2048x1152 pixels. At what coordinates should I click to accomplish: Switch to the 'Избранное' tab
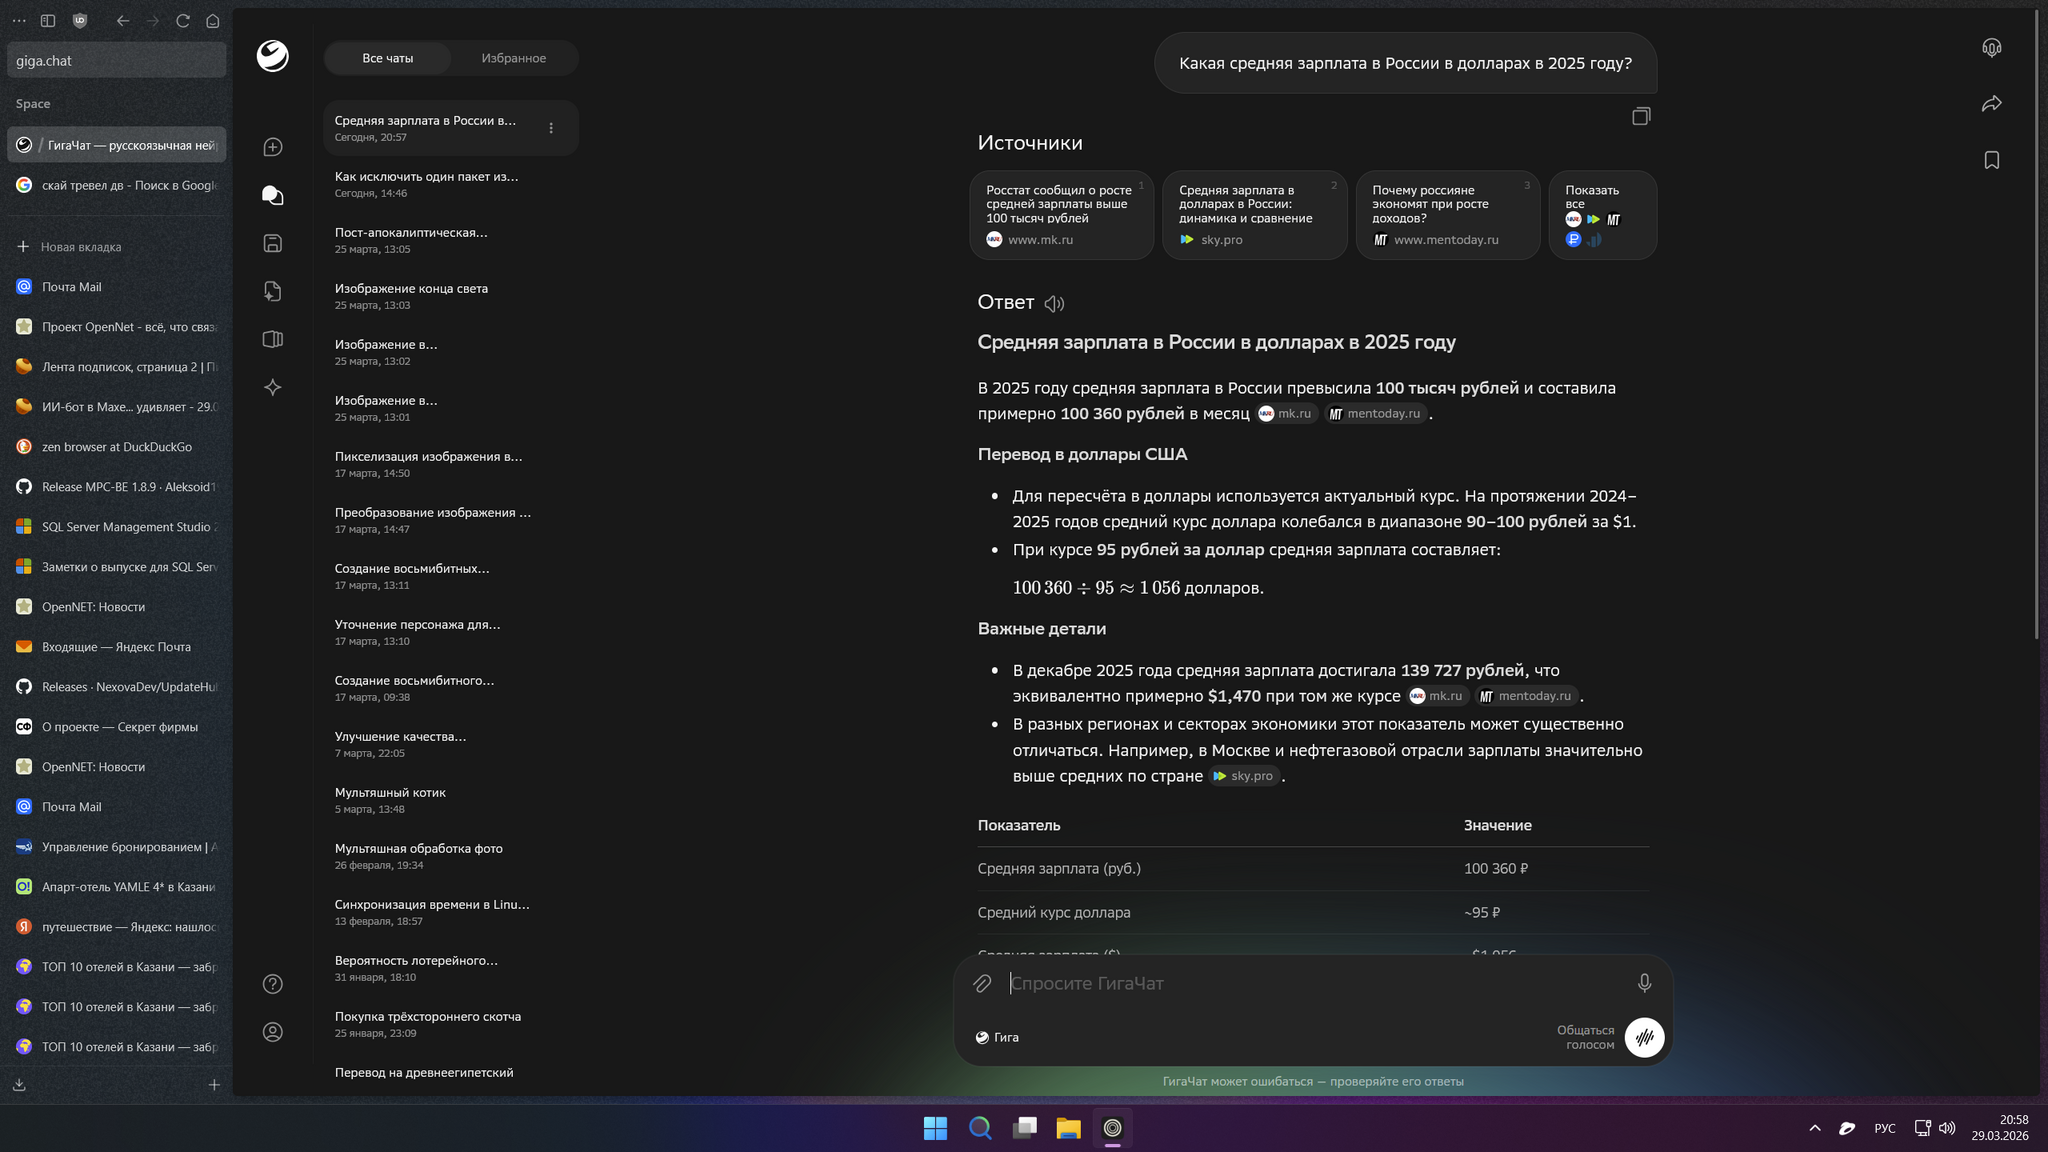coord(514,58)
